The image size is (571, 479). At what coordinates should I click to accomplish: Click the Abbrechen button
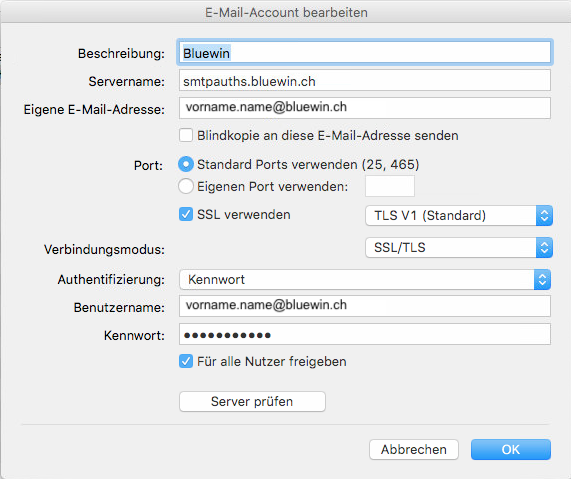click(414, 449)
